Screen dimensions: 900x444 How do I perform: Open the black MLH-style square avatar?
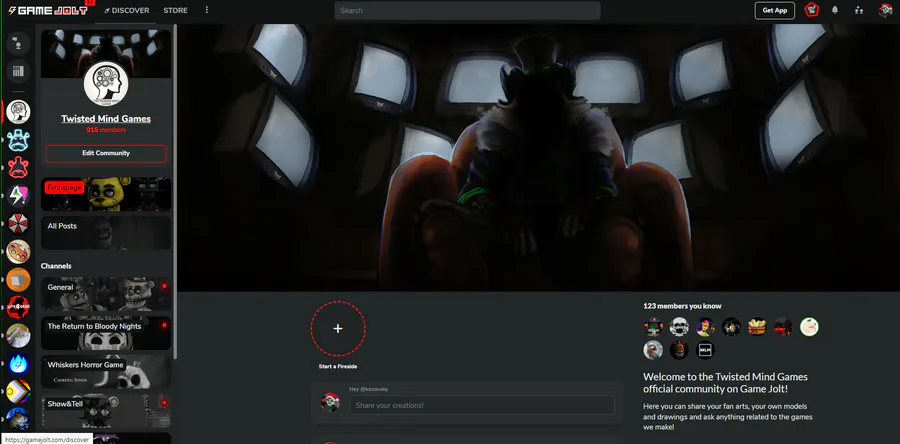pyautogui.click(x=705, y=350)
